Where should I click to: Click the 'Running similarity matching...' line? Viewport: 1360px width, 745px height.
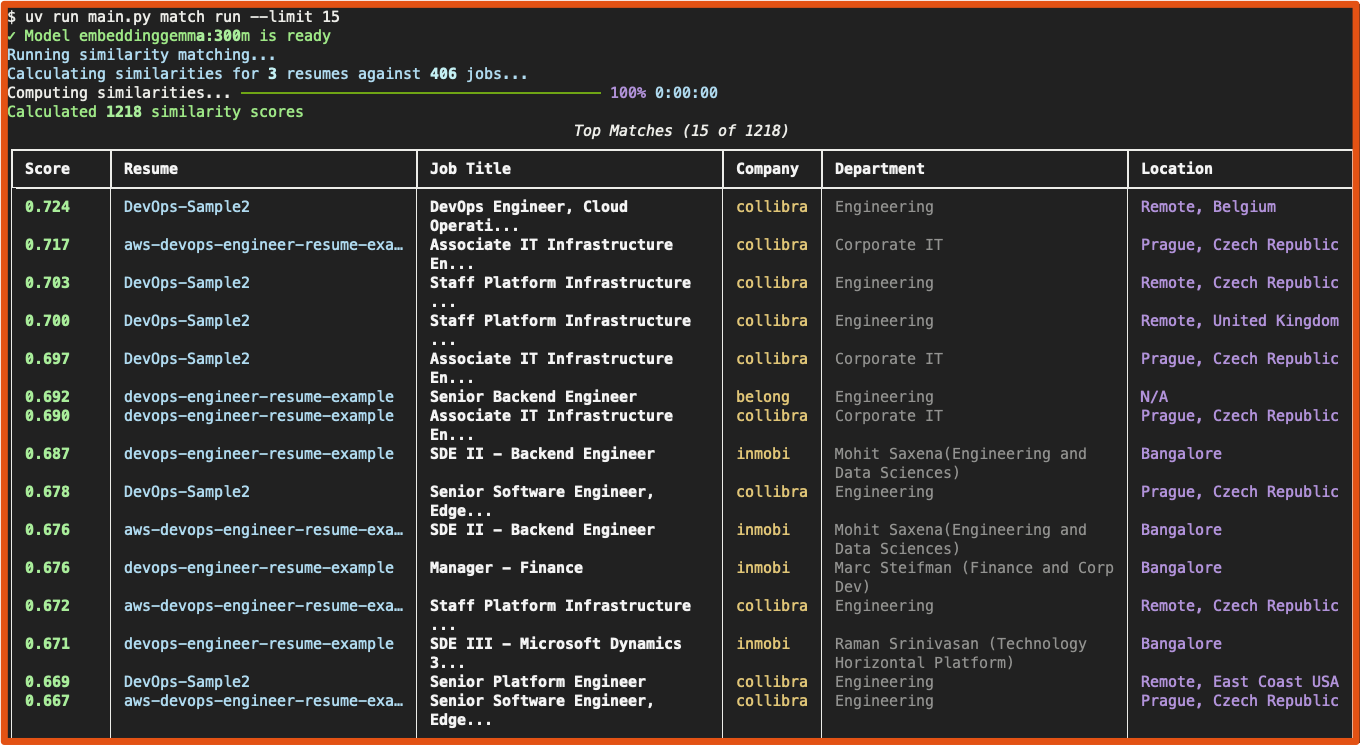(x=141, y=55)
